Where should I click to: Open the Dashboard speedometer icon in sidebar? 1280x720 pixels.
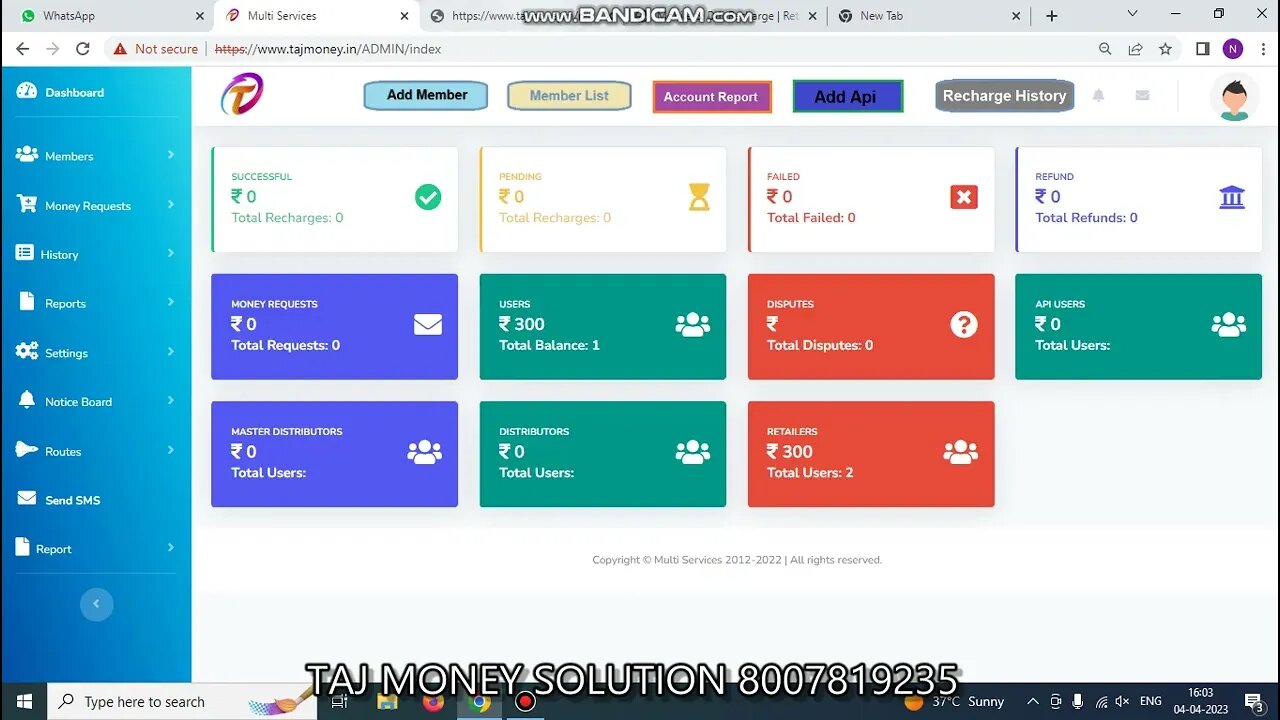click(27, 91)
